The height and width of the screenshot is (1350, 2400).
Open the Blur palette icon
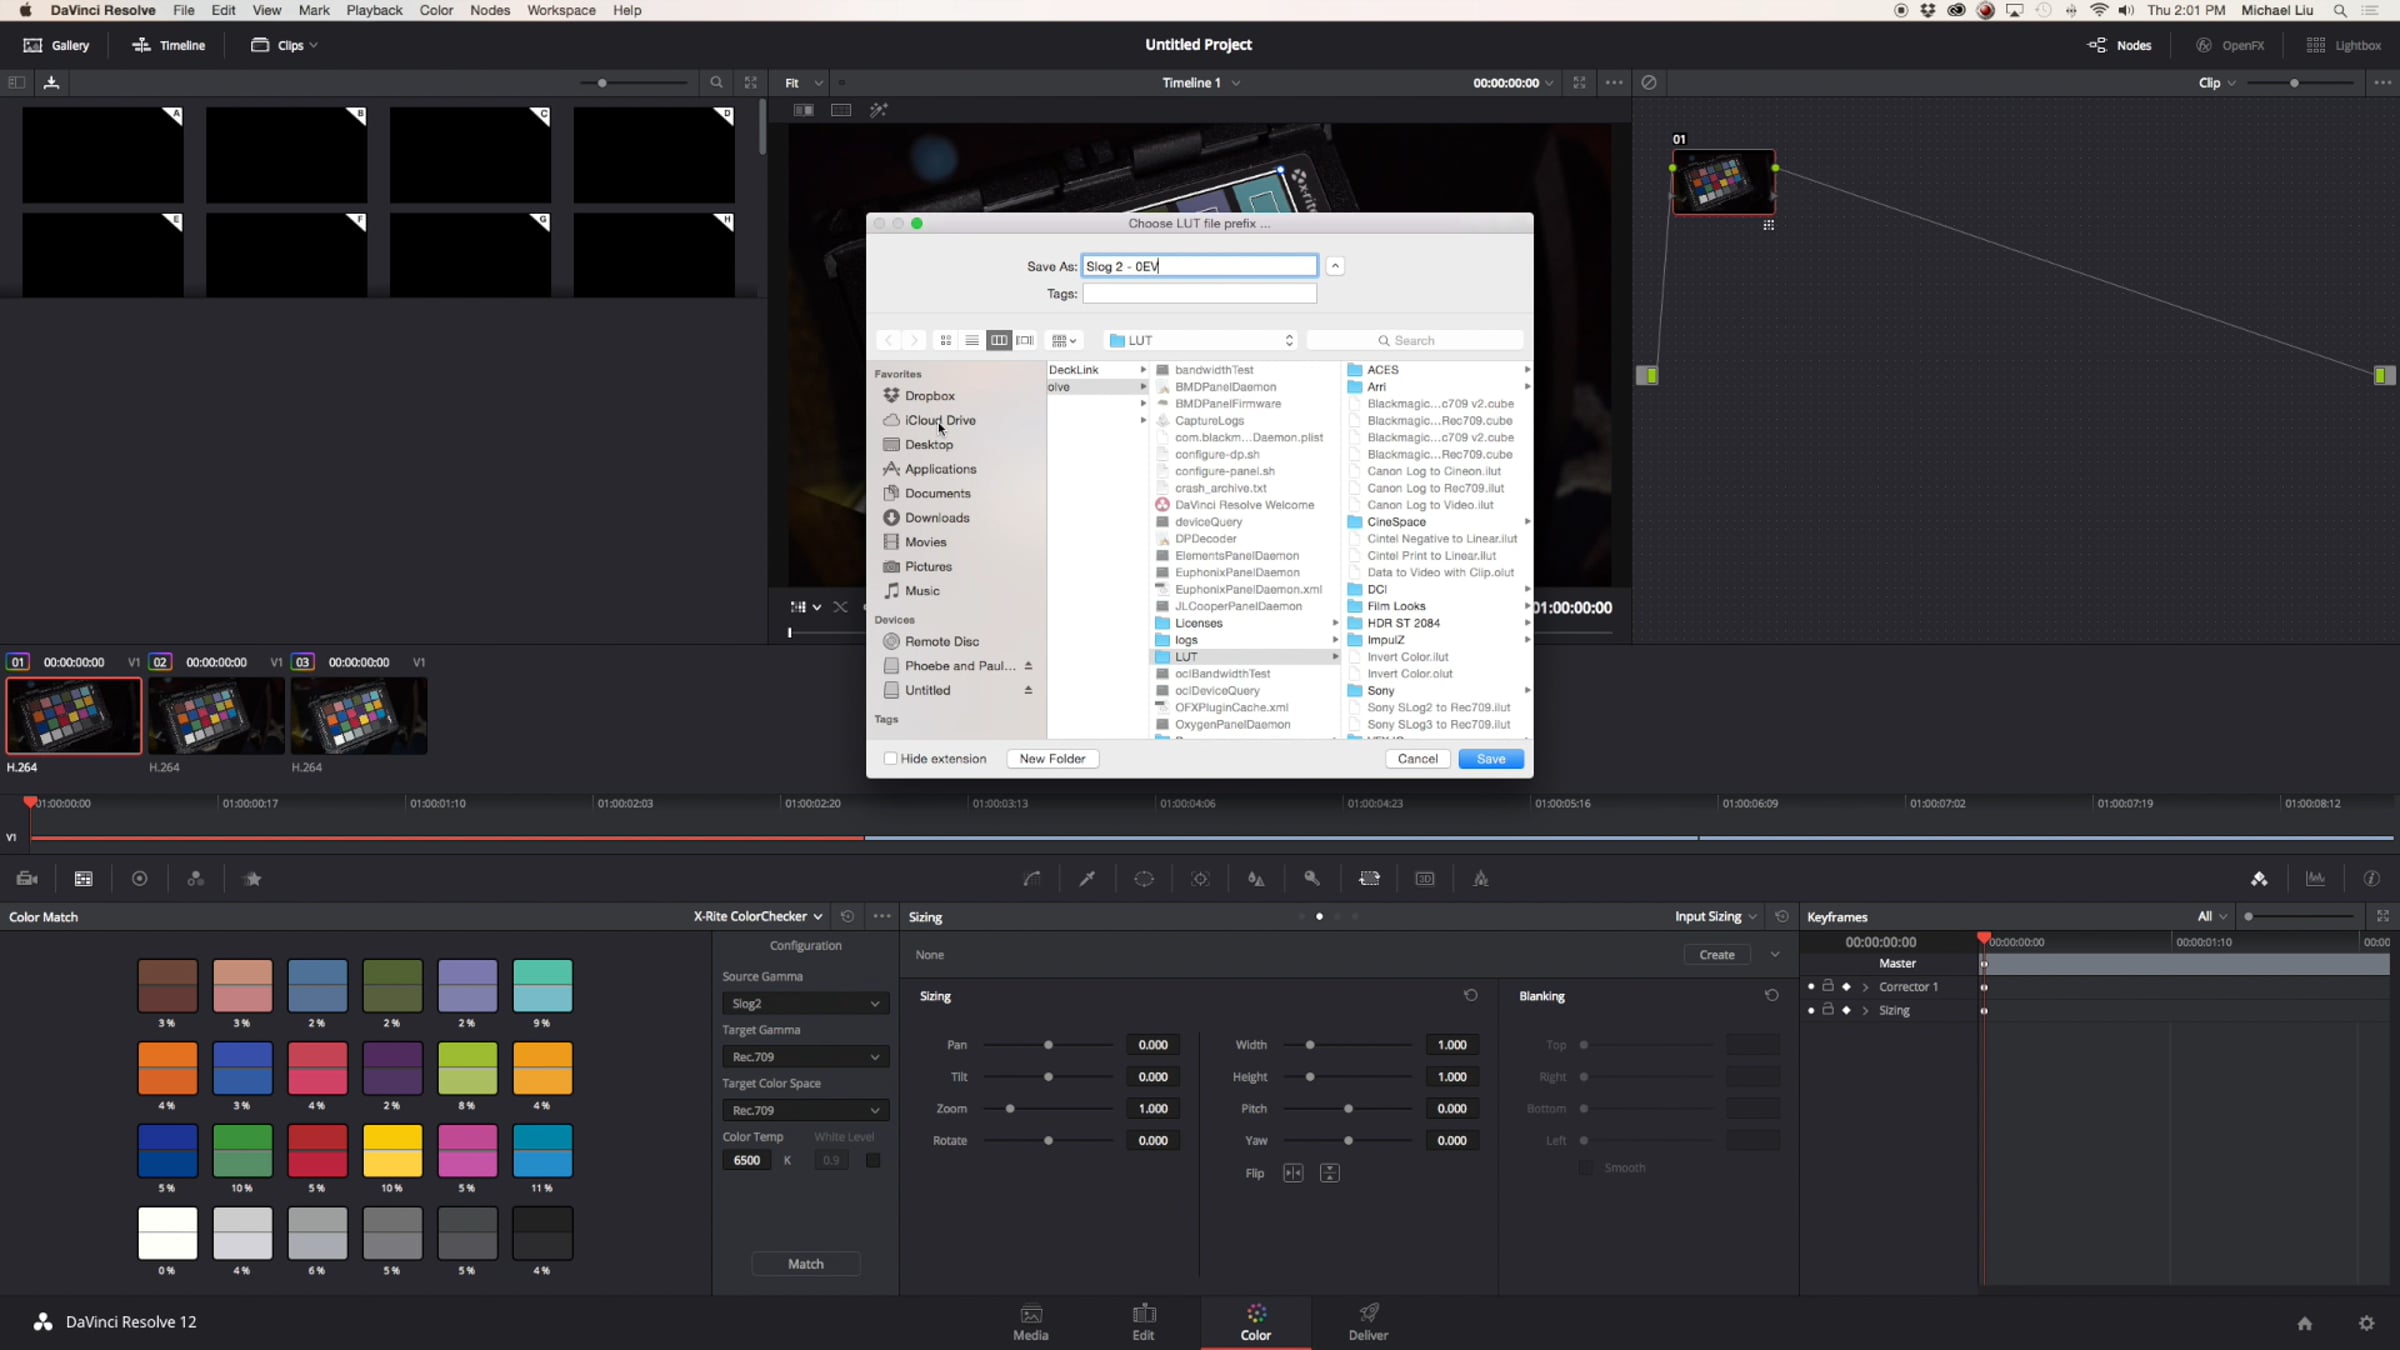[1256, 879]
